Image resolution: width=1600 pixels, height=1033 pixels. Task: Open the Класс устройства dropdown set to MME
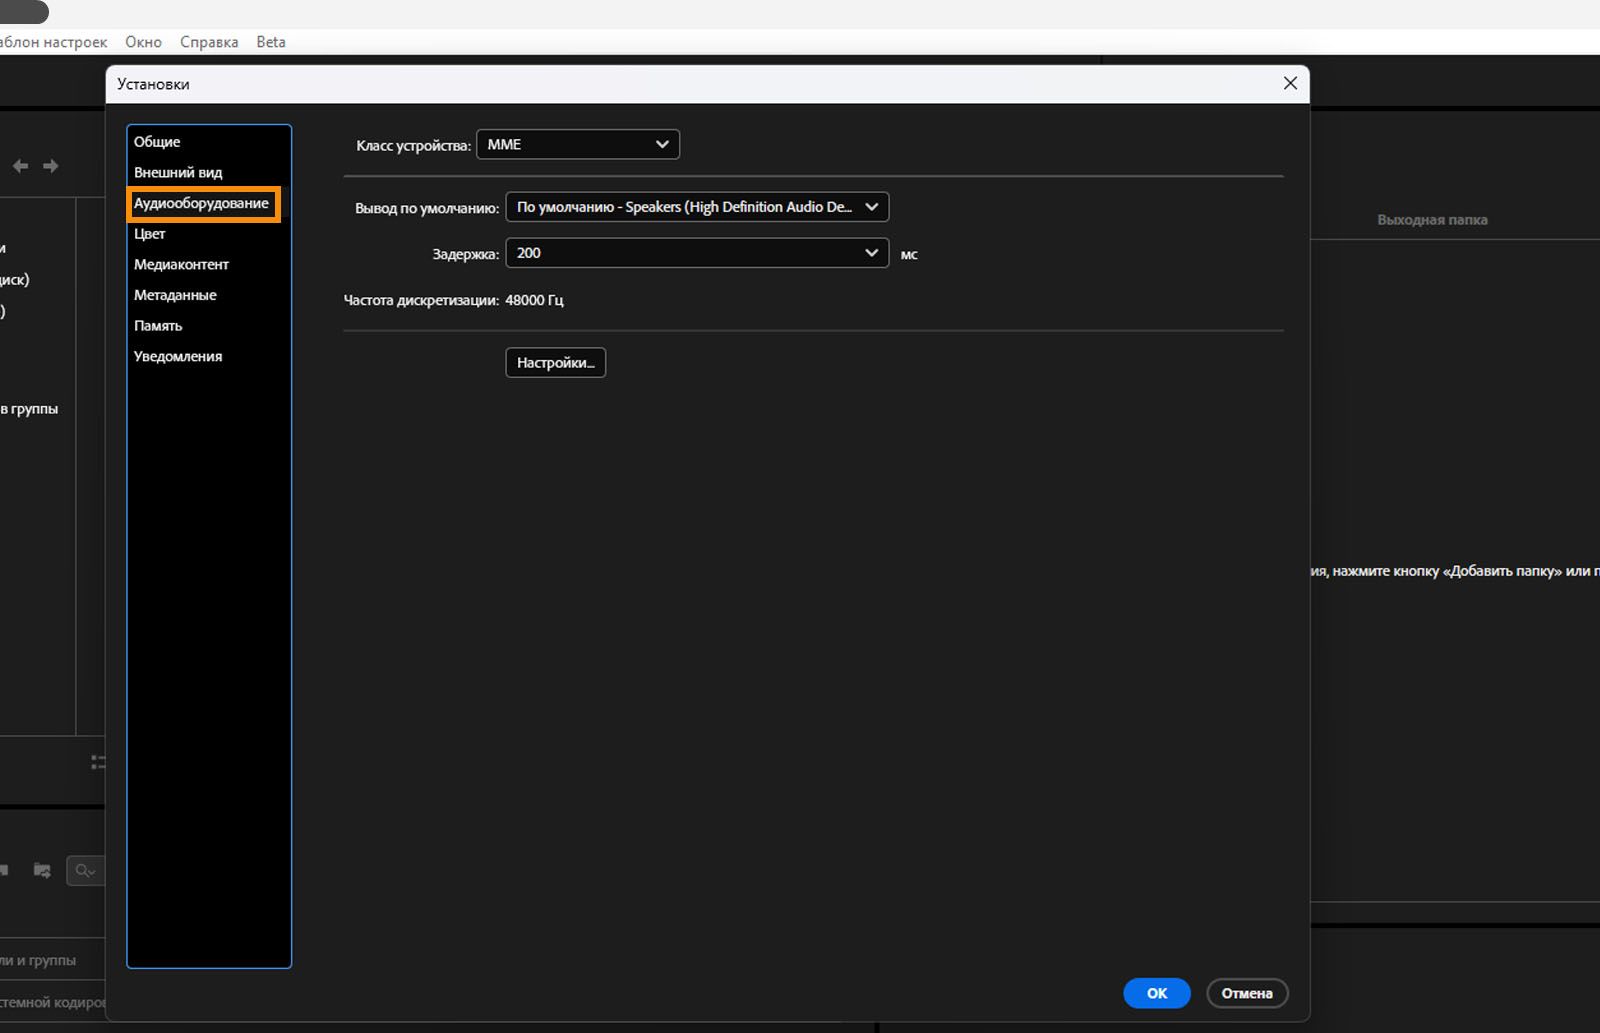point(578,145)
